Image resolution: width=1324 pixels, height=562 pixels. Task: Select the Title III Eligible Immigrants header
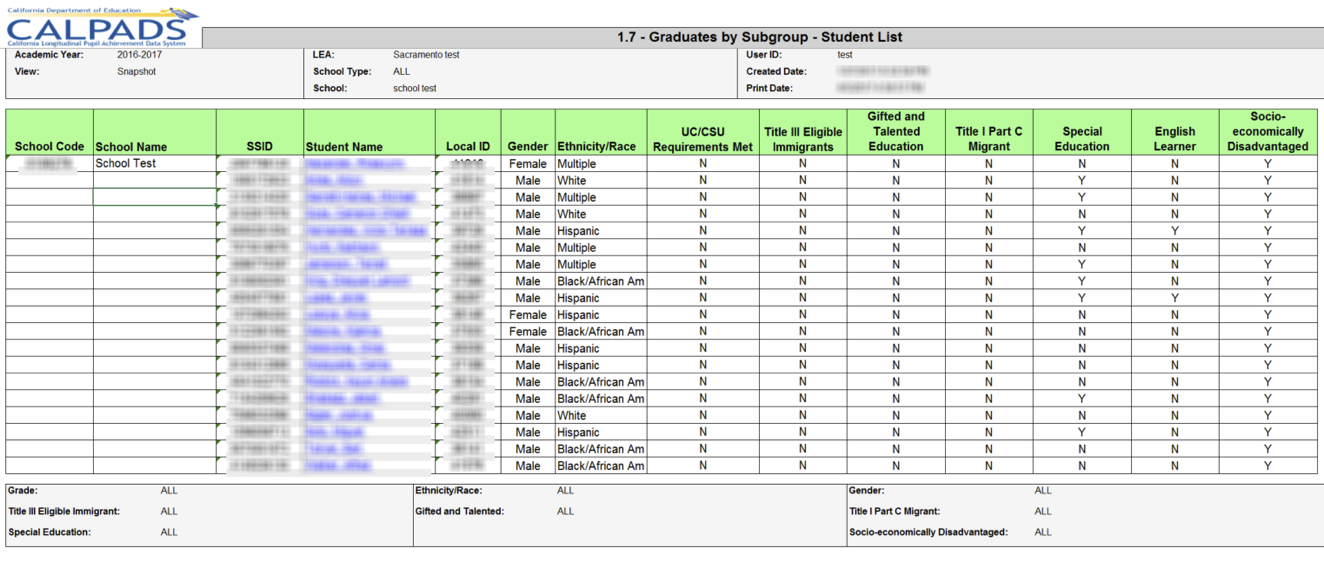coord(802,139)
